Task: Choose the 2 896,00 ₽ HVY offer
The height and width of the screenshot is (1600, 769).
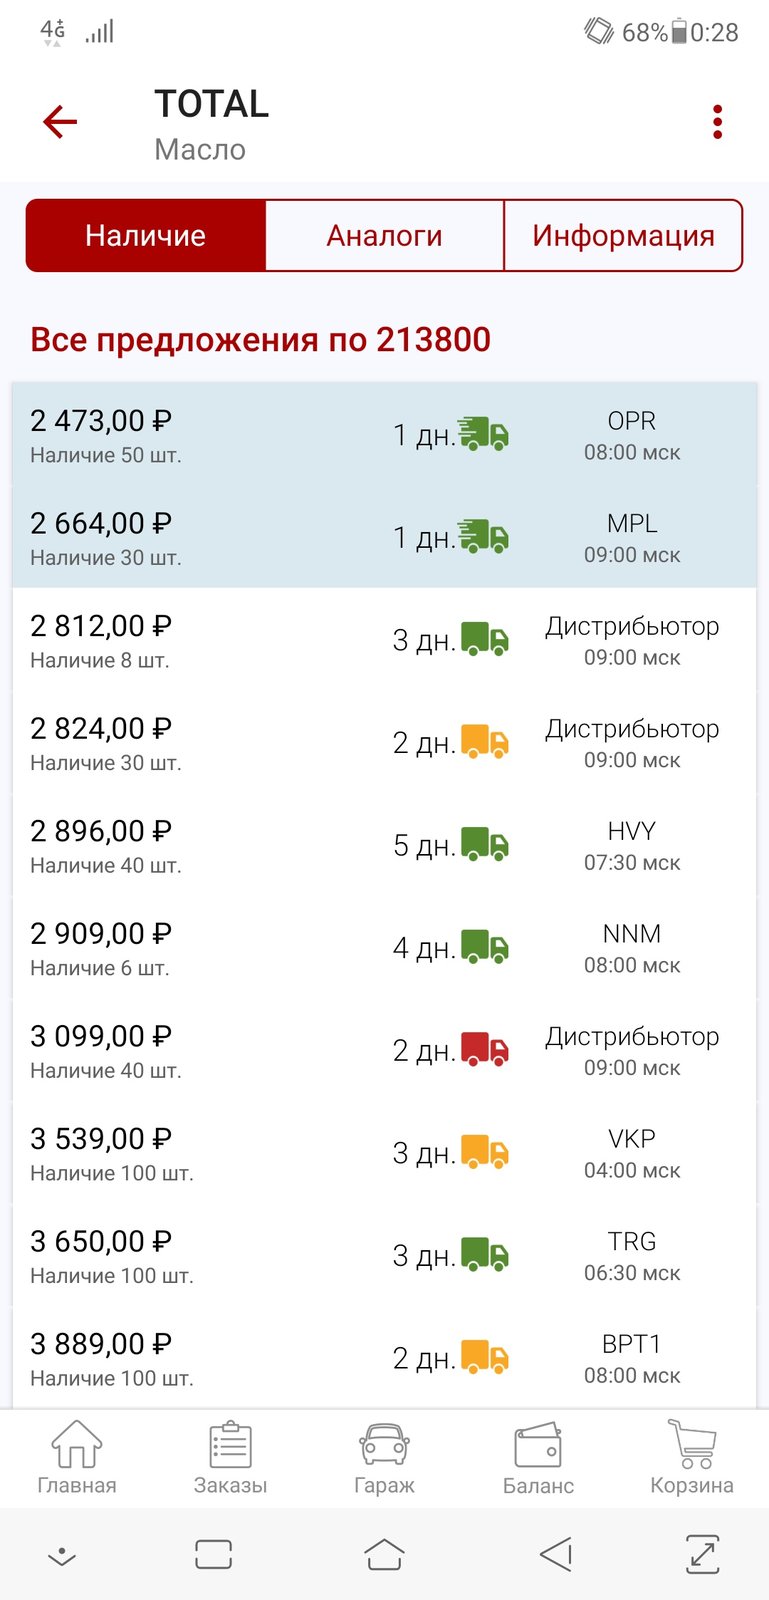Action: 384,845
